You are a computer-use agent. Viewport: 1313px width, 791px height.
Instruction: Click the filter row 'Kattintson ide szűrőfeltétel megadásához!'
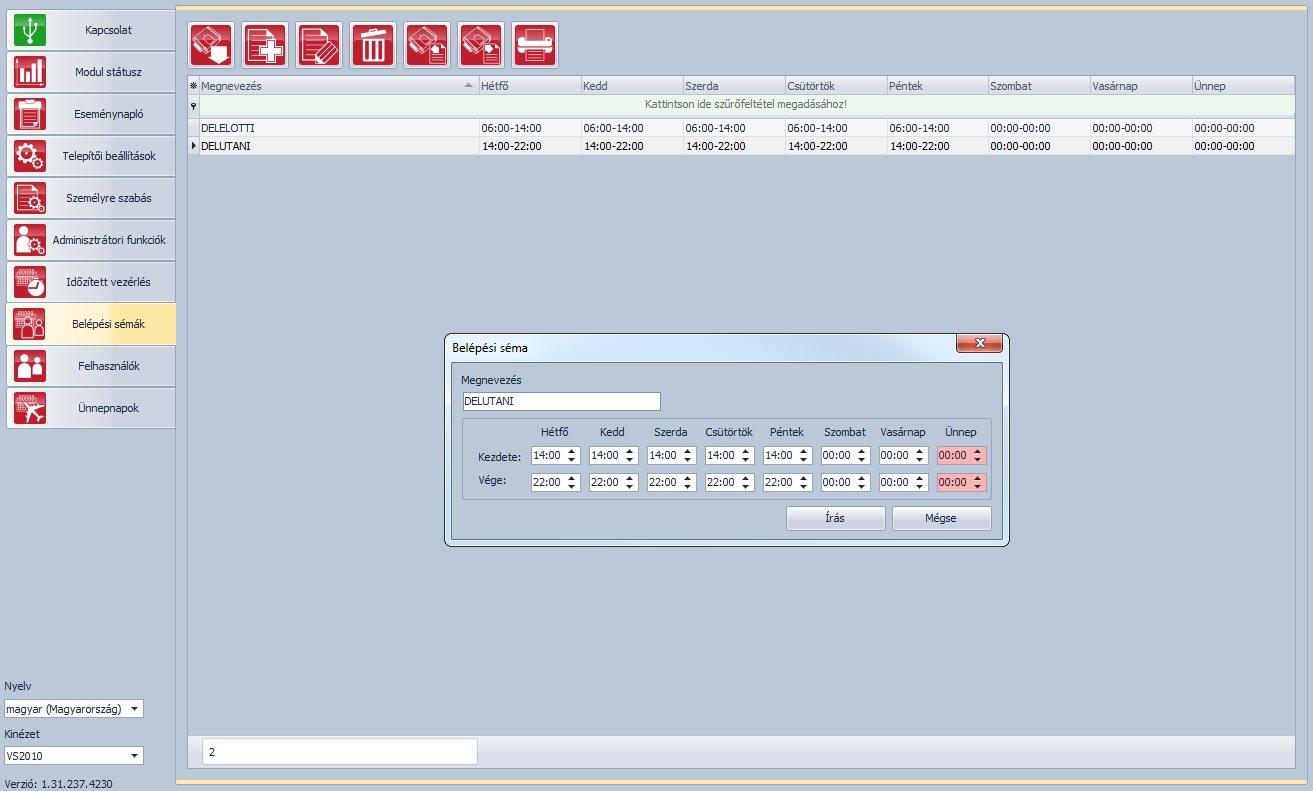746,104
